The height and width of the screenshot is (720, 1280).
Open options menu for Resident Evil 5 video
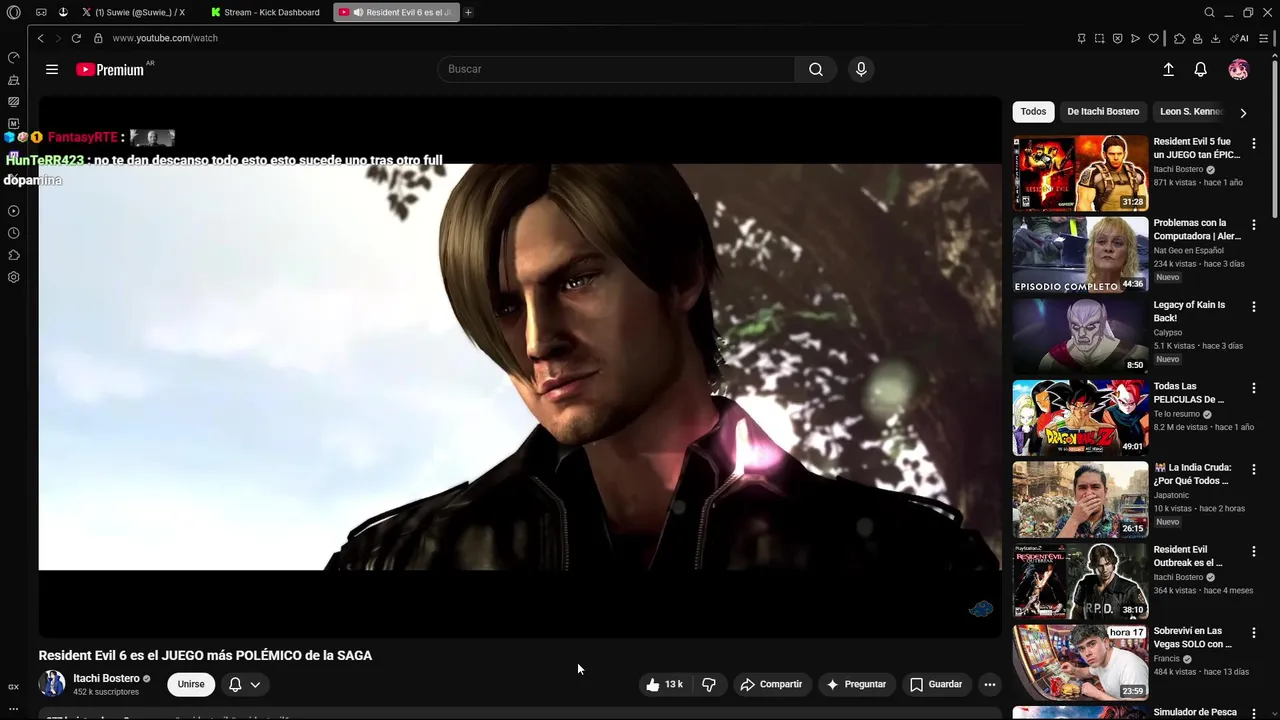click(1253, 144)
